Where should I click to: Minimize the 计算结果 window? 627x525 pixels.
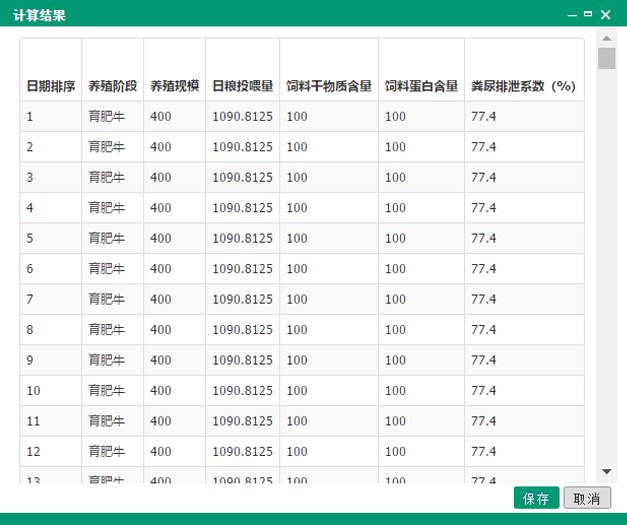(x=572, y=14)
